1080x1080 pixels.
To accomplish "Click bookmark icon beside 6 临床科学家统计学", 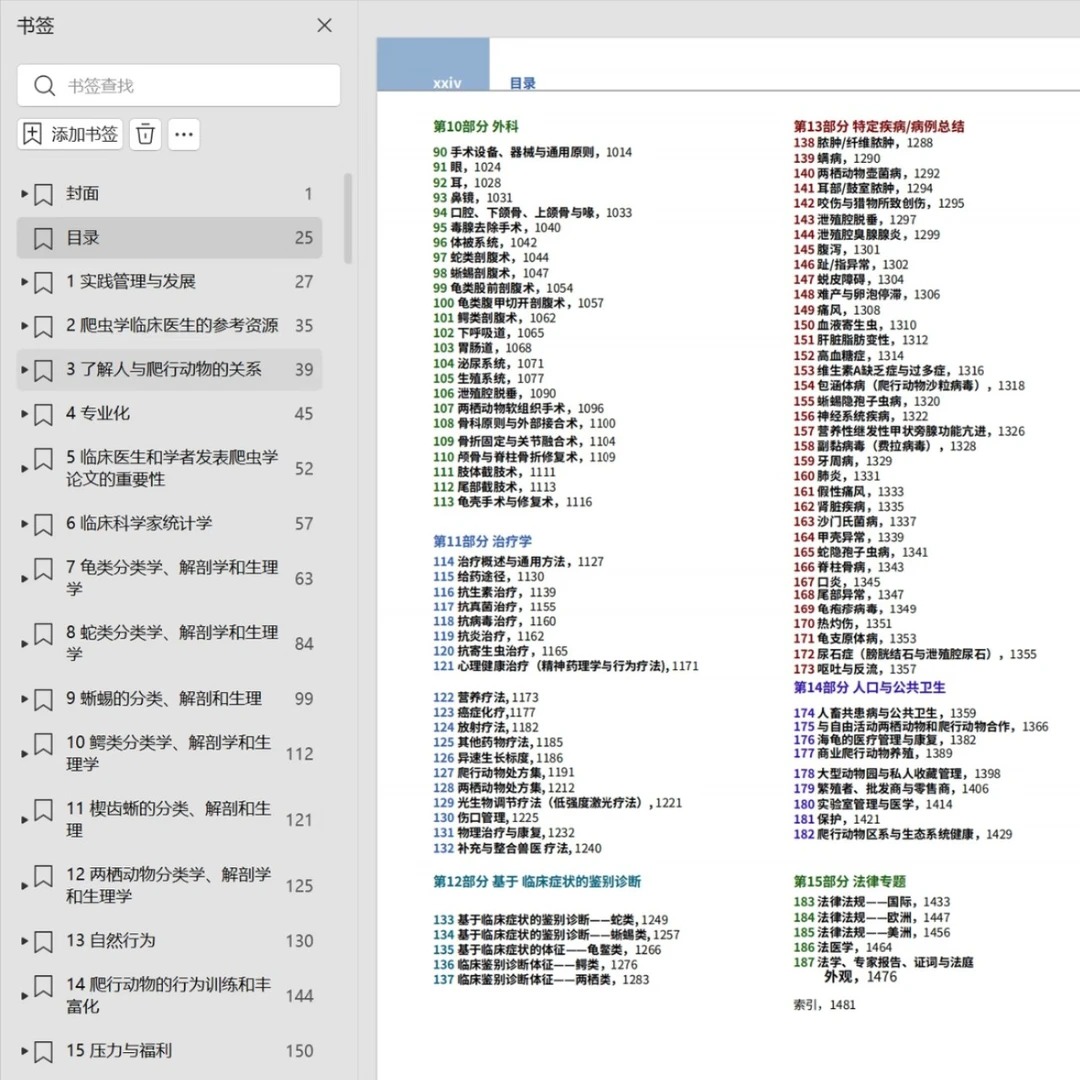I will pos(43,524).
